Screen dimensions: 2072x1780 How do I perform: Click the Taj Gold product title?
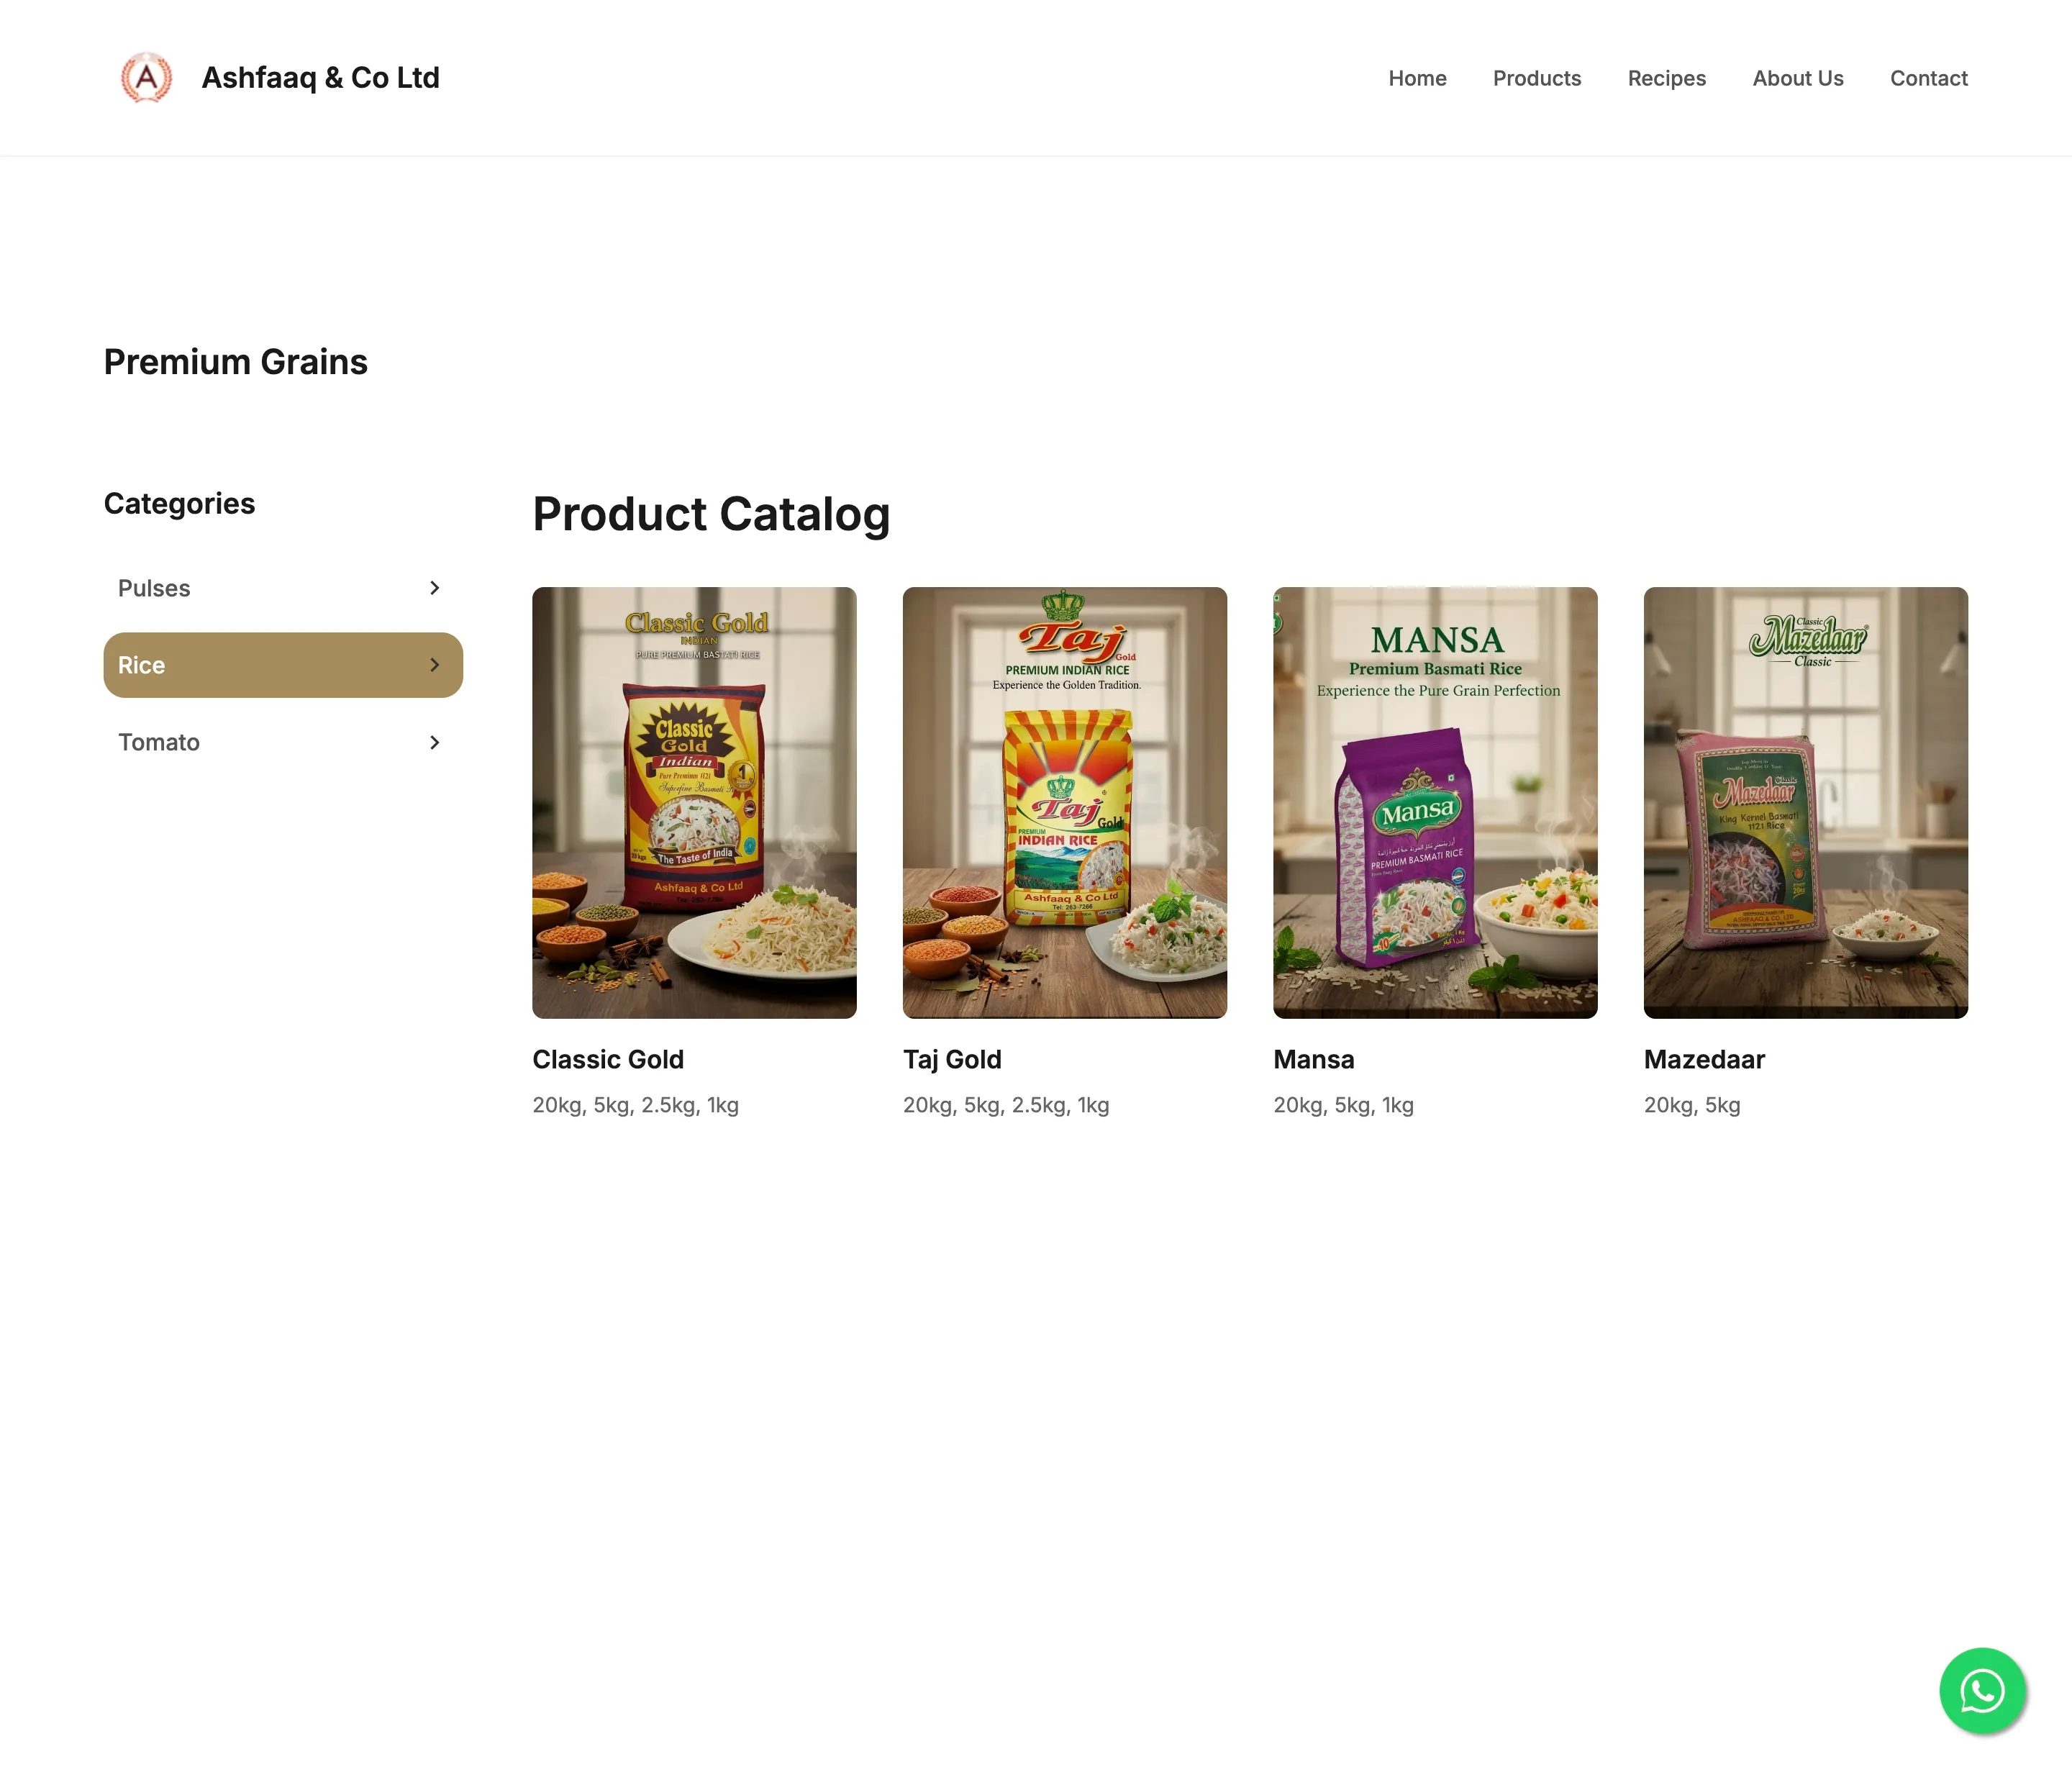pos(952,1059)
